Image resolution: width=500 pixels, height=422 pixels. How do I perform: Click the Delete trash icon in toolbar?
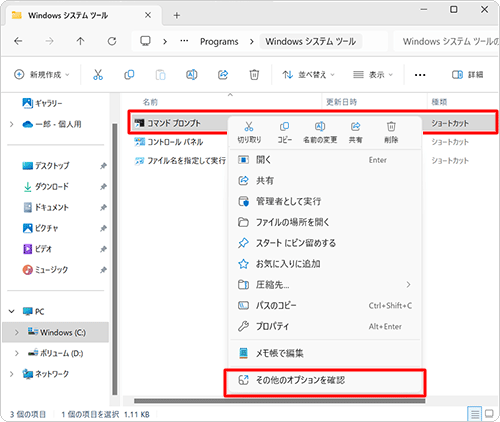(x=254, y=74)
